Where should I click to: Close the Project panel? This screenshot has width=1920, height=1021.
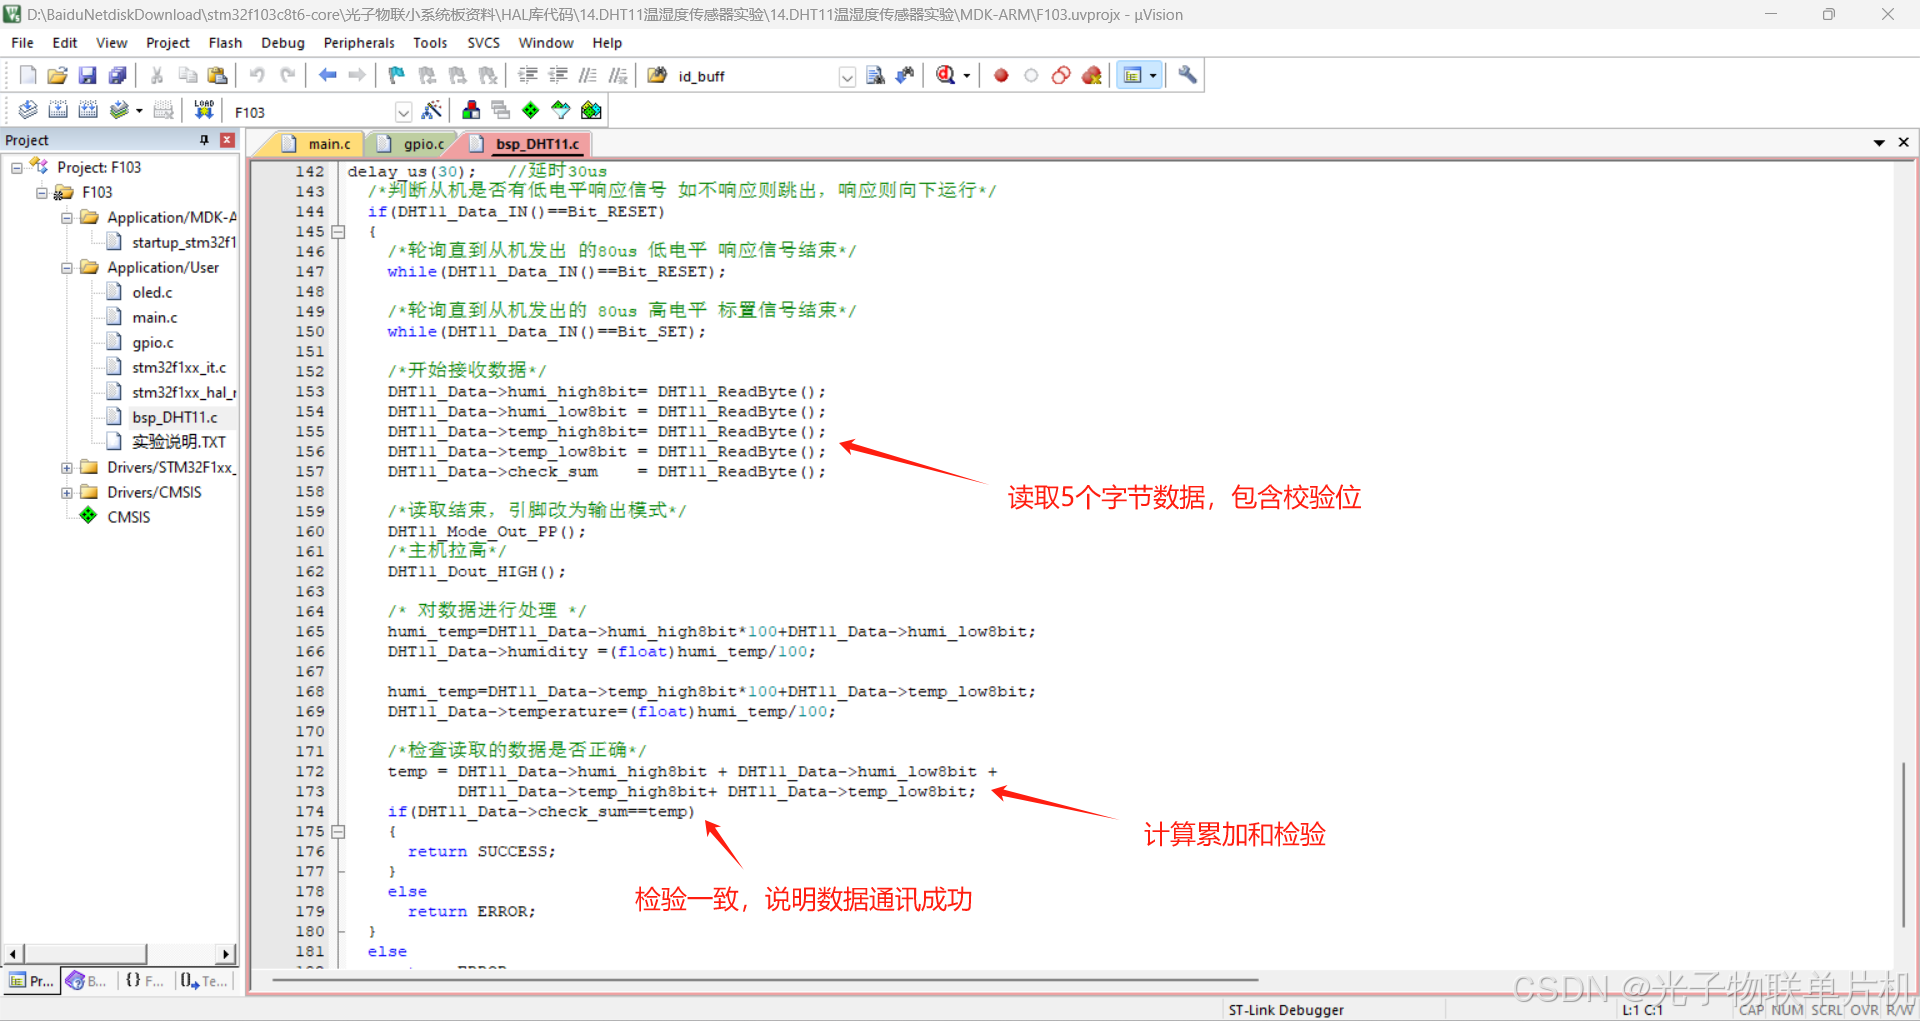coord(227,140)
